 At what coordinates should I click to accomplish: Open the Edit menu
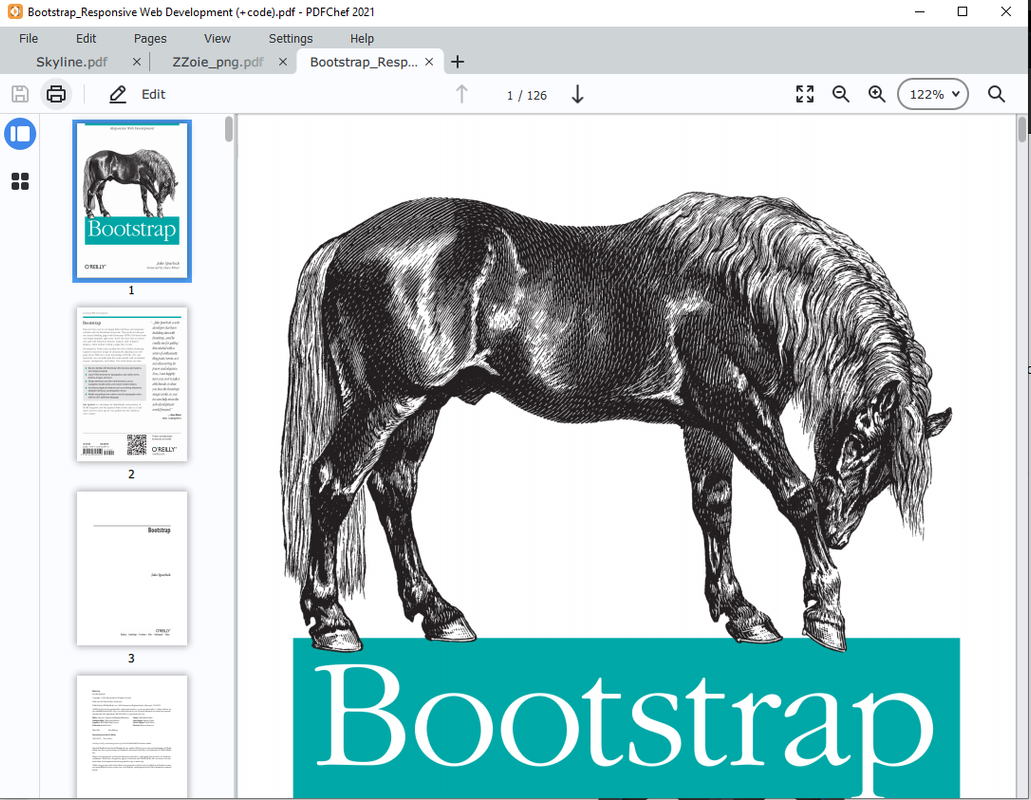point(85,38)
